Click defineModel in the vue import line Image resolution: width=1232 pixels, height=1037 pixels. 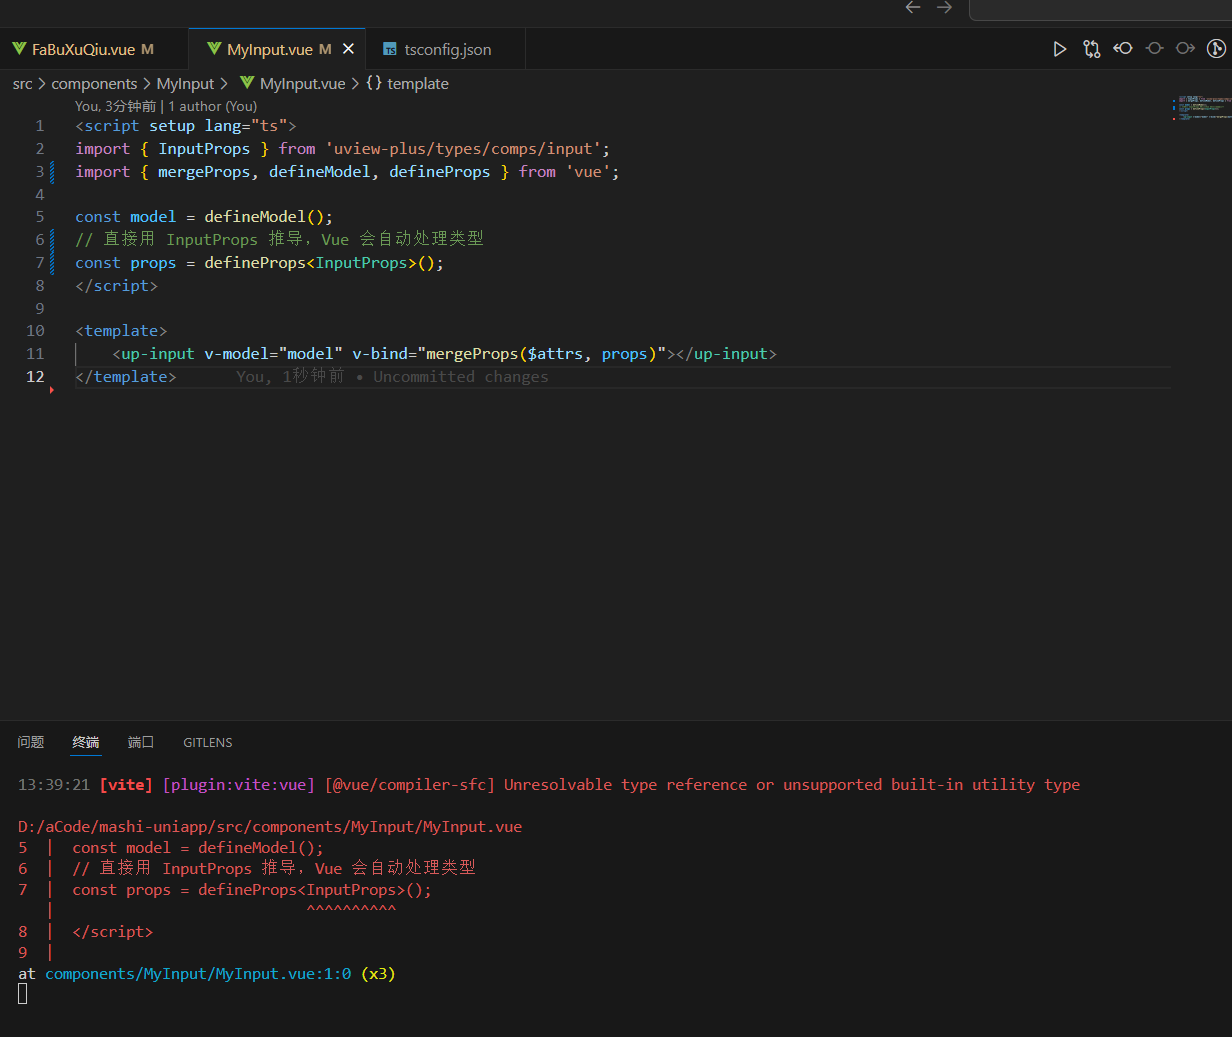click(320, 172)
